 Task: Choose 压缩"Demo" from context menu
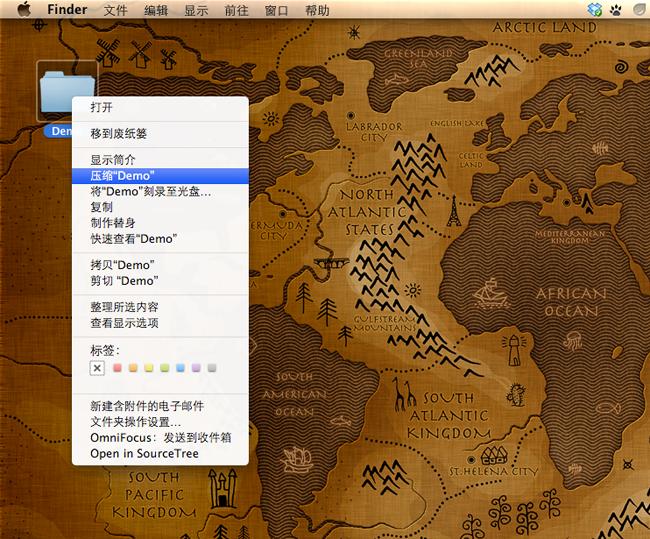(160, 176)
